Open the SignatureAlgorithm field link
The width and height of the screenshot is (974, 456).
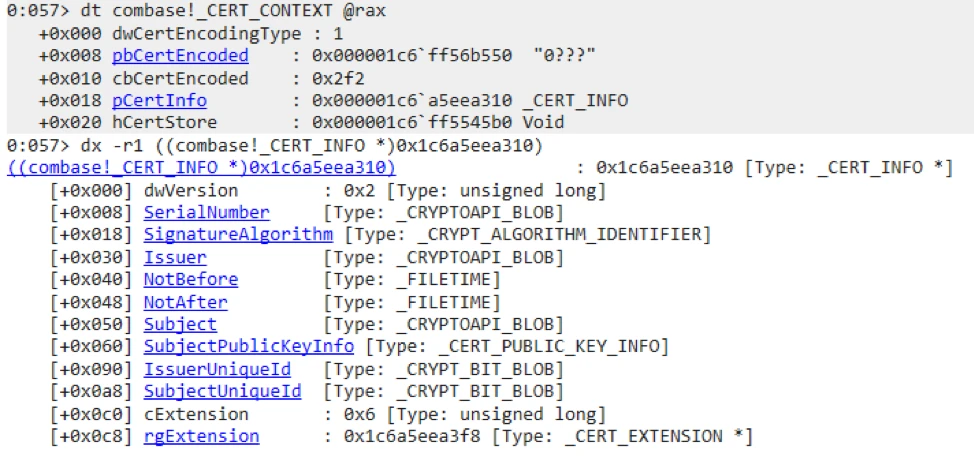(x=238, y=234)
